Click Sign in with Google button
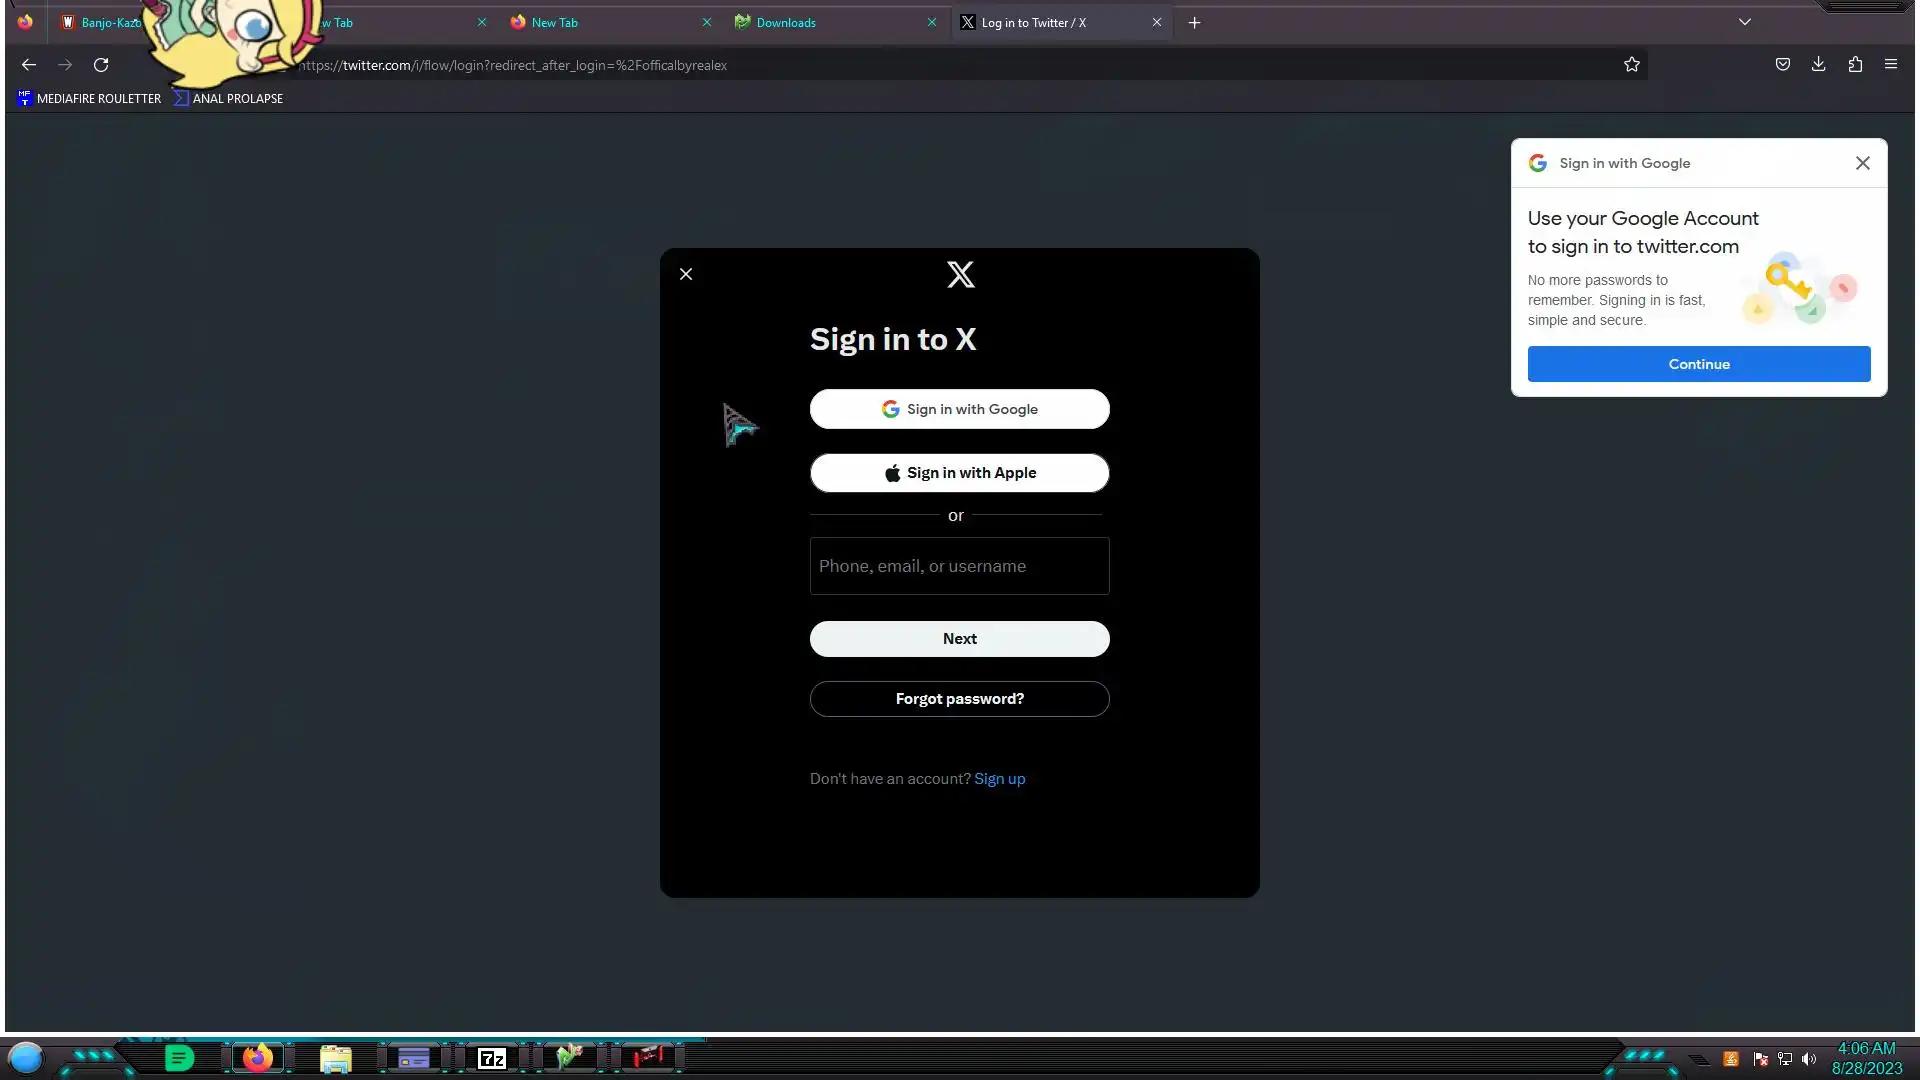 coord(959,409)
